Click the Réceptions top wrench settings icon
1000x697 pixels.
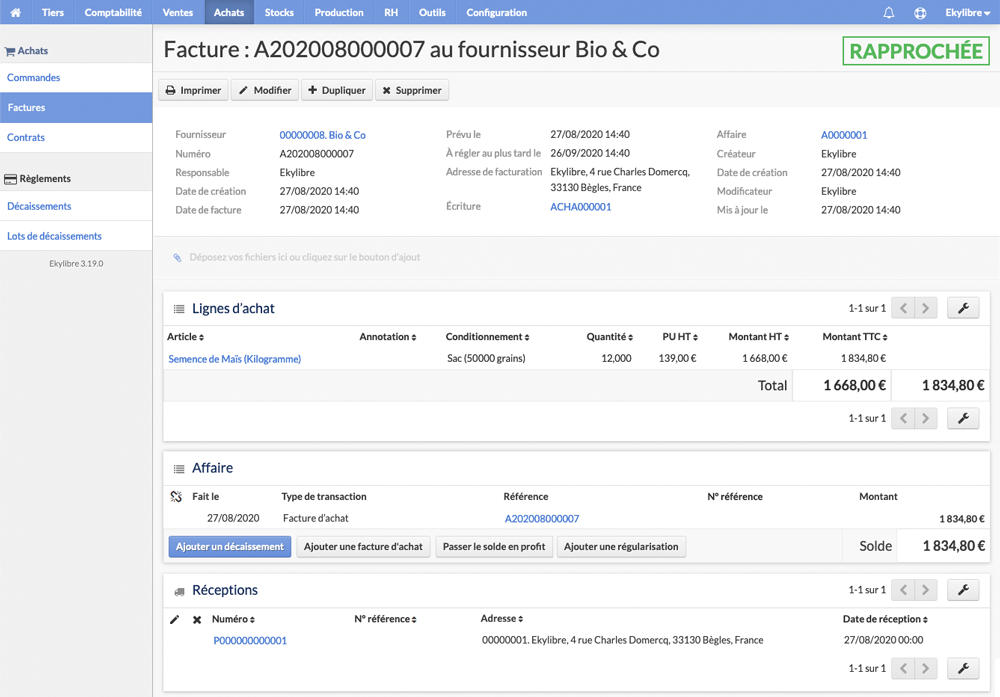pyautogui.click(x=963, y=590)
